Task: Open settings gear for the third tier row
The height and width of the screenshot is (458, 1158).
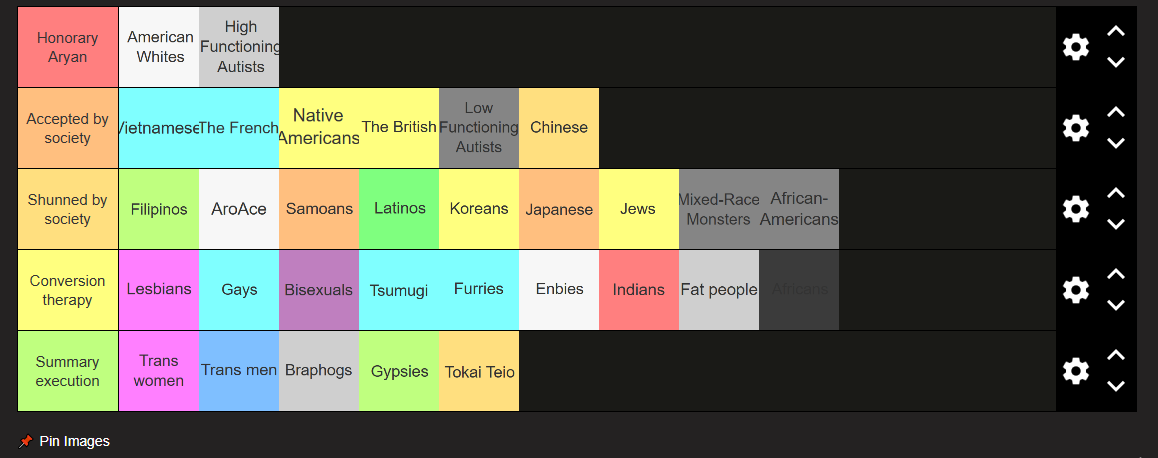Action: click(x=1075, y=209)
